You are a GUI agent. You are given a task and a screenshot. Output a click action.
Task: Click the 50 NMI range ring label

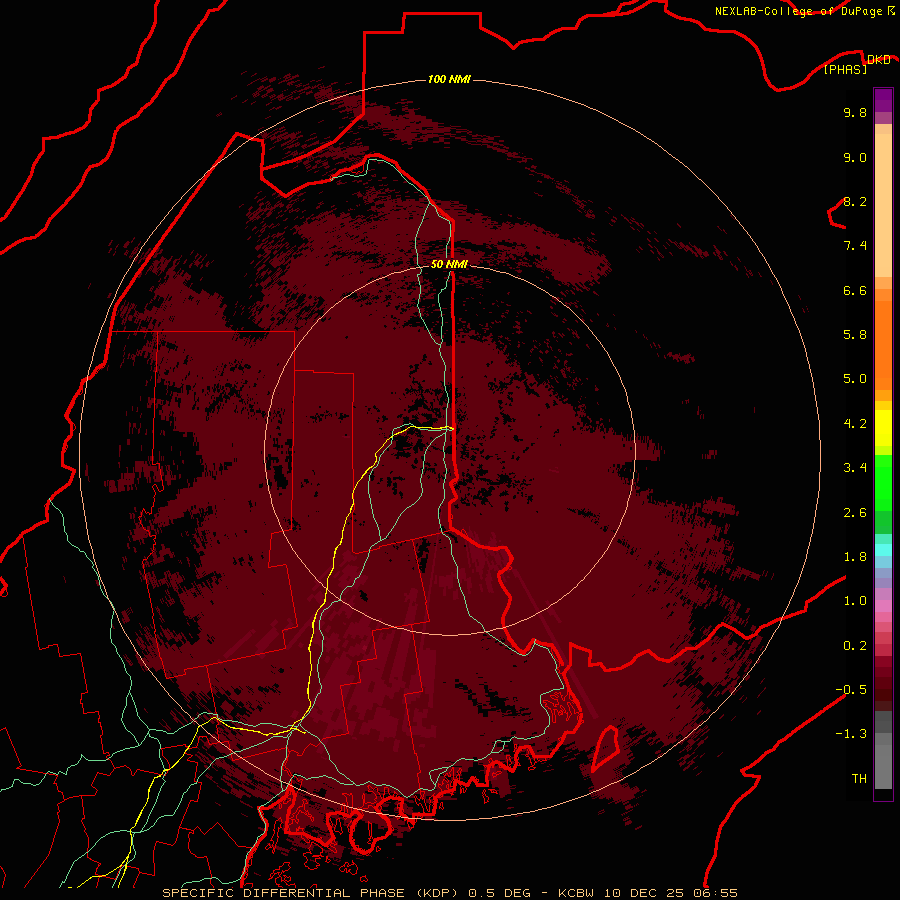pos(449,264)
